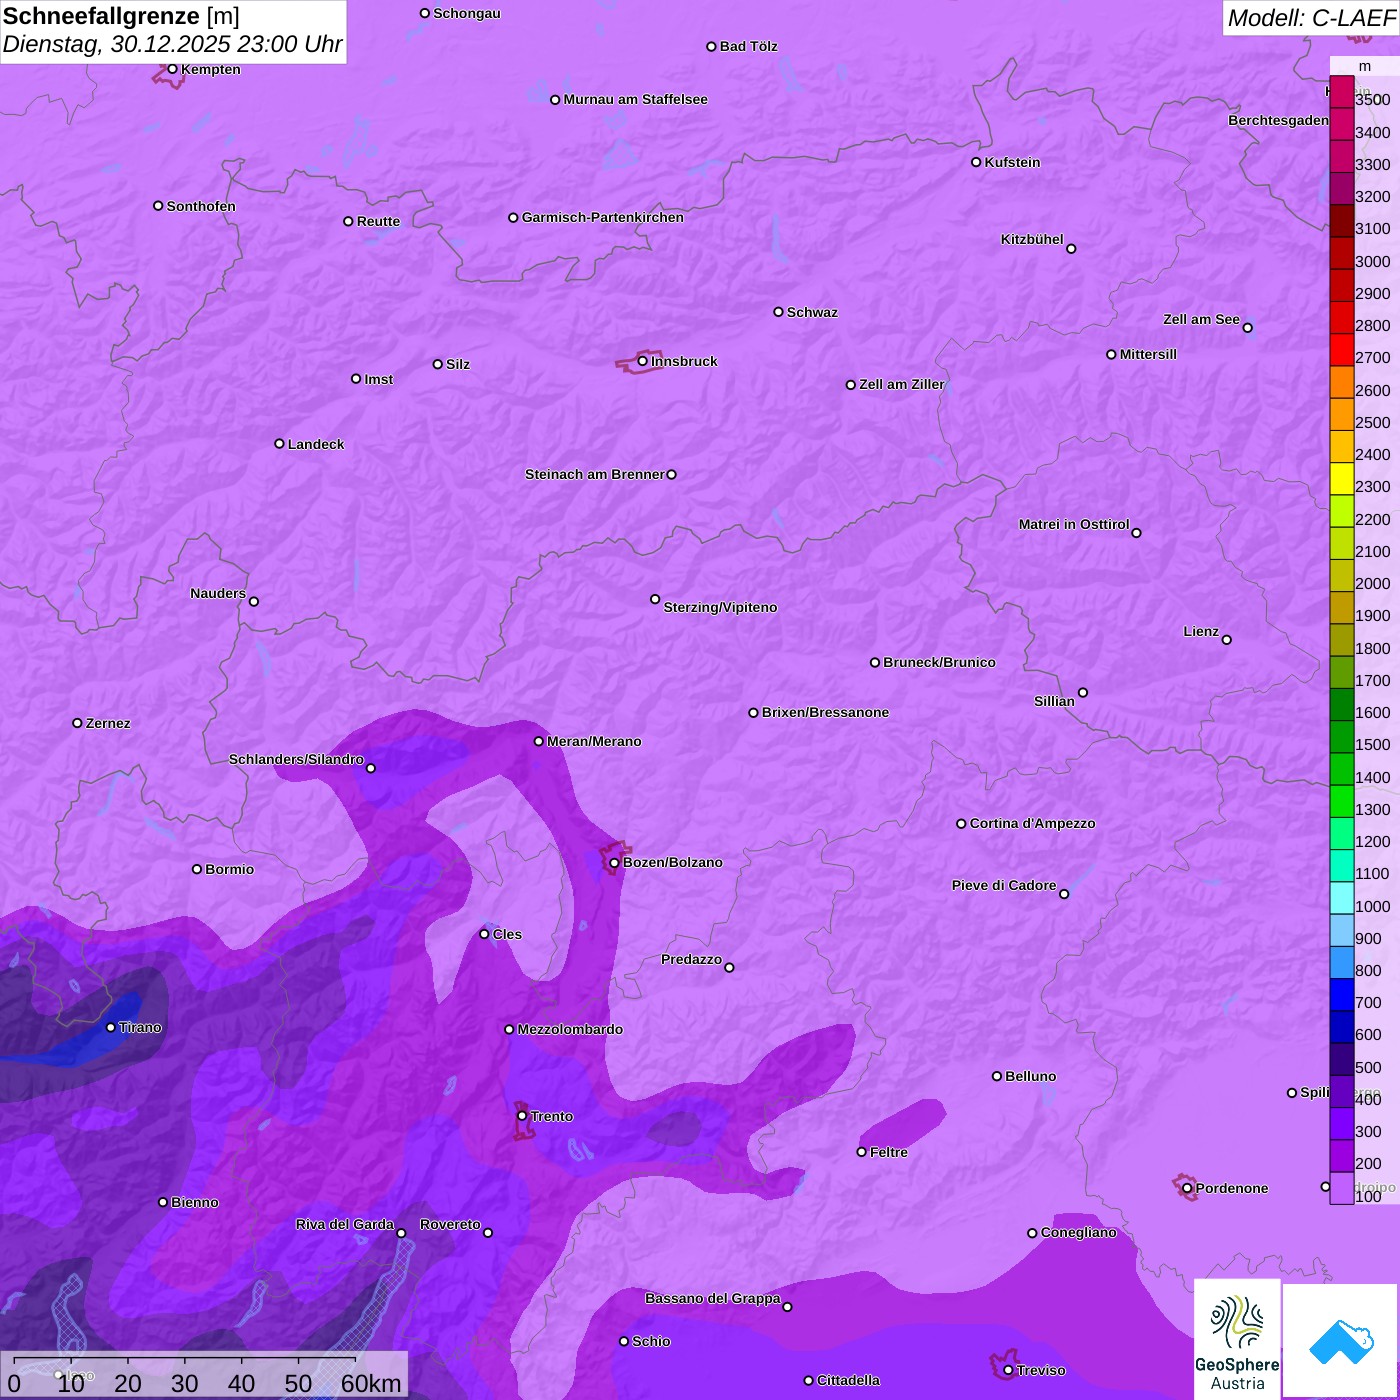
Task: Click the Schongau label
Action: coord(467,13)
